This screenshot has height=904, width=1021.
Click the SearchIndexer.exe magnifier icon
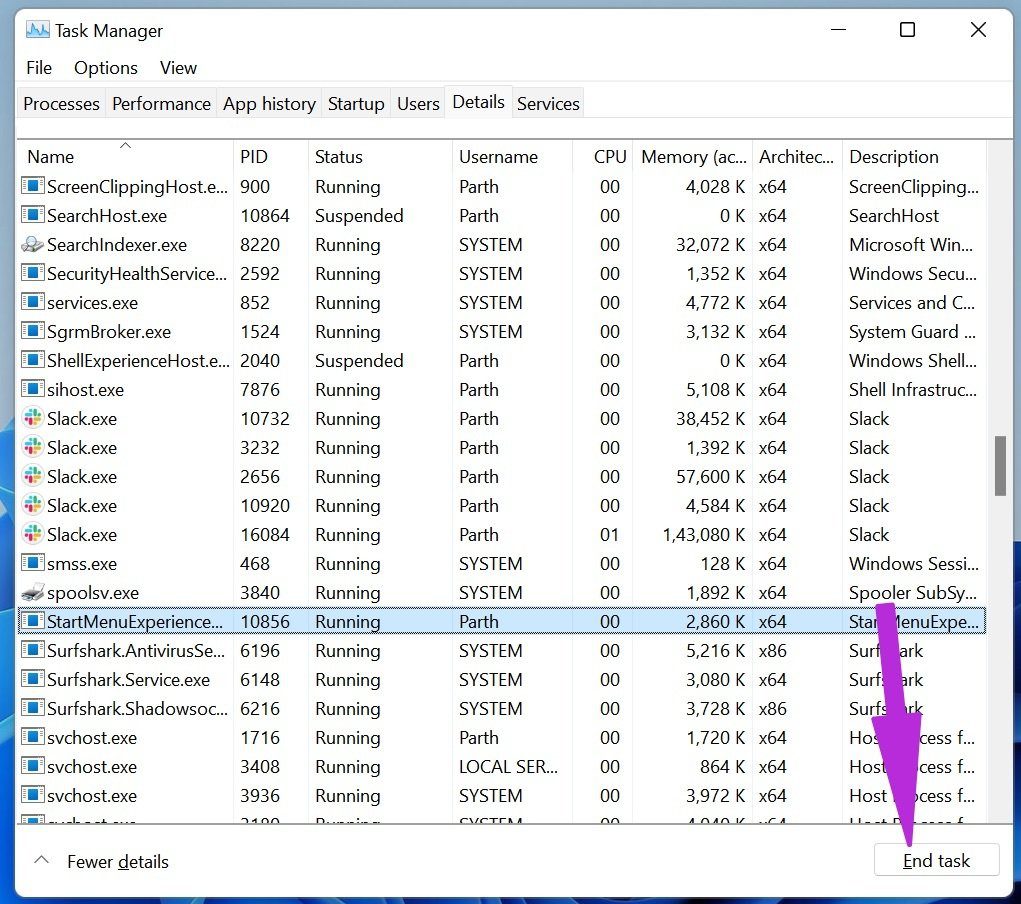pyautogui.click(x=33, y=245)
